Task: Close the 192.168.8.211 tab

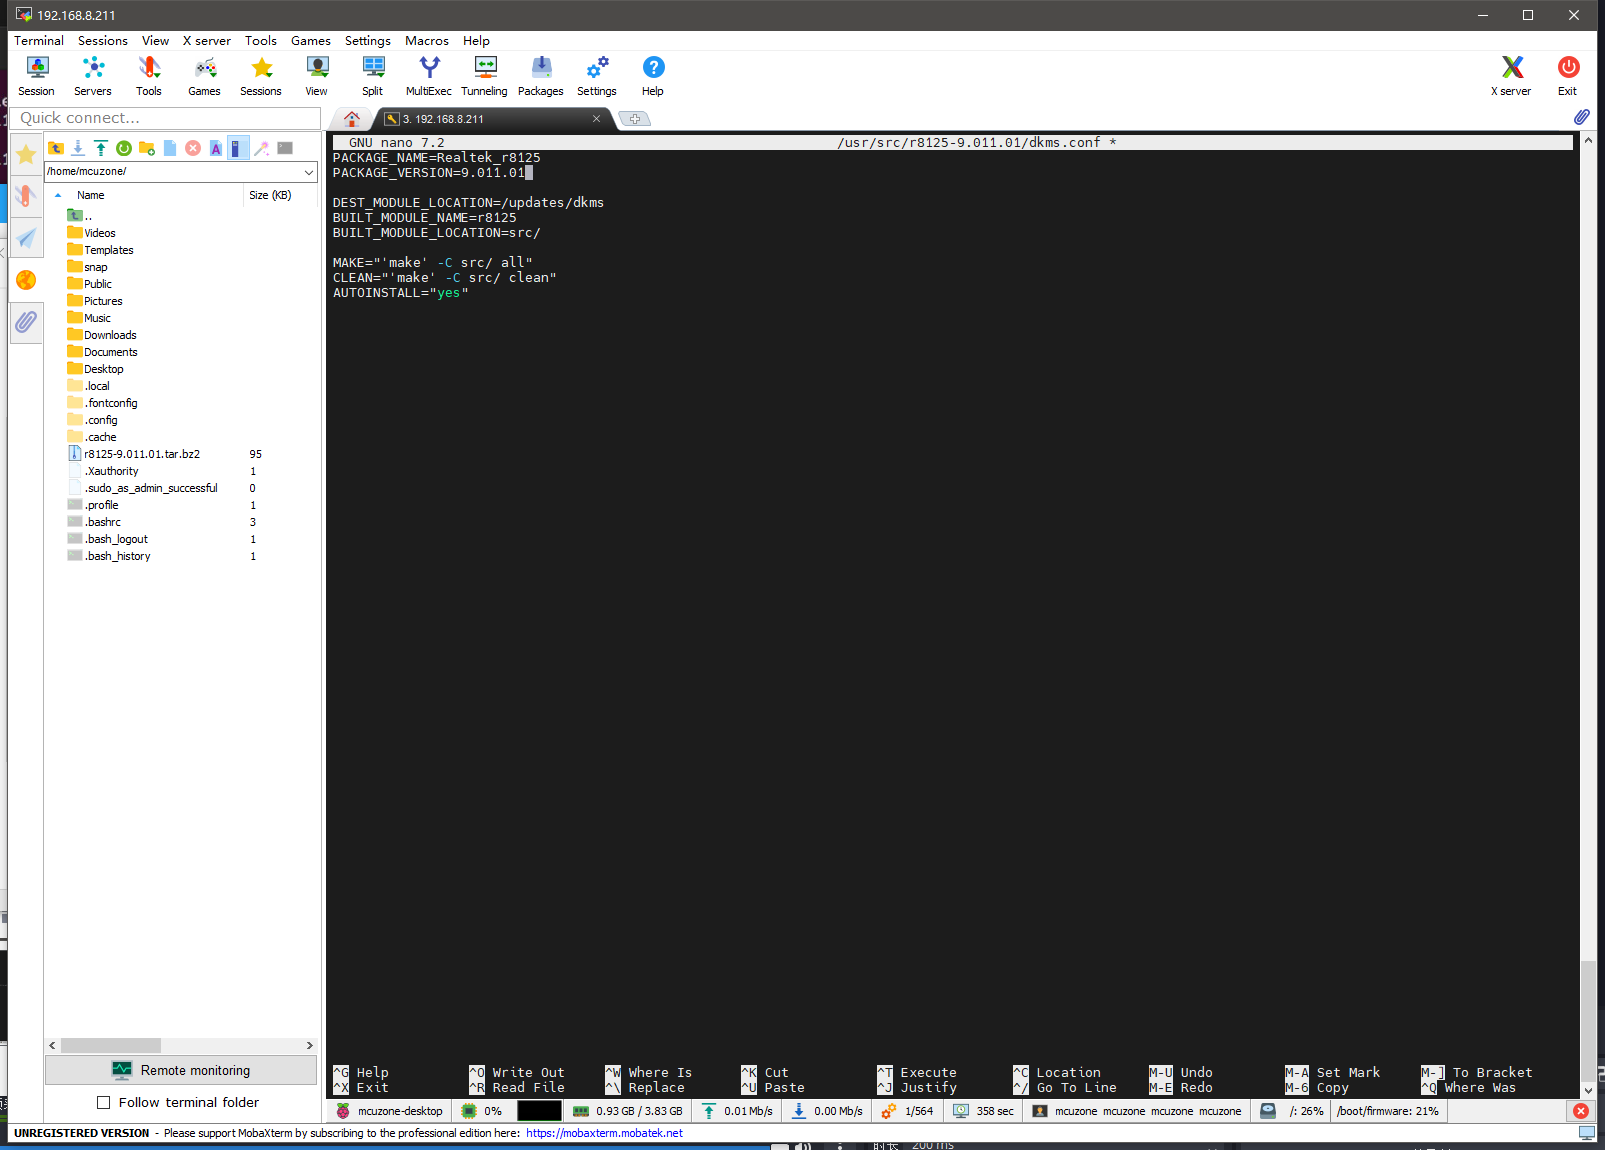Action: pyautogui.click(x=597, y=119)
